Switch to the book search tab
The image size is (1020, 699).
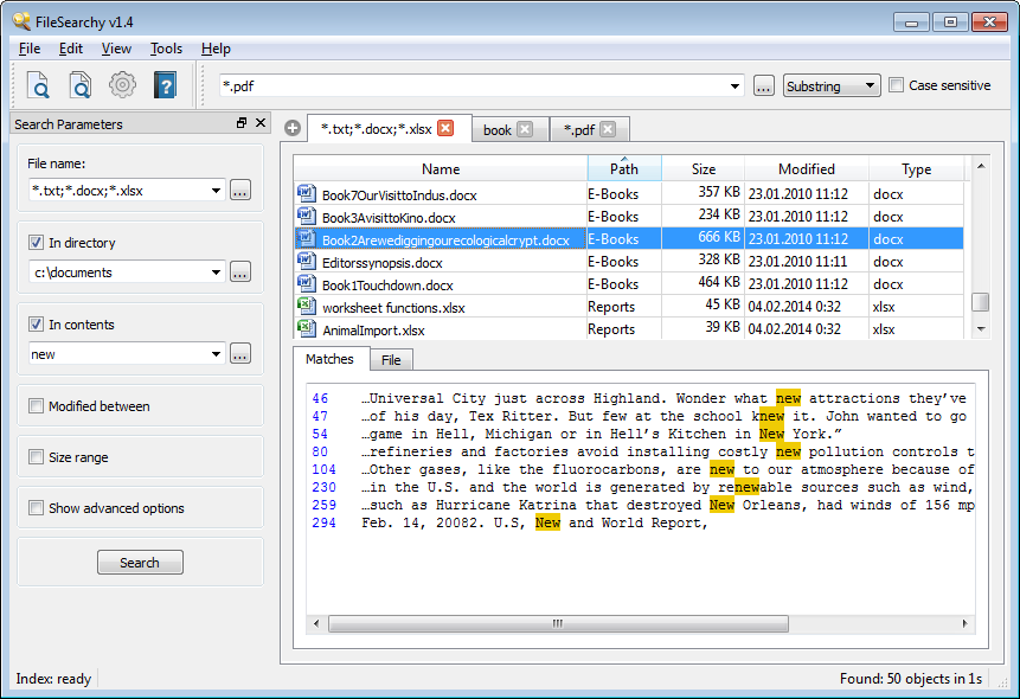click(498, 130)
